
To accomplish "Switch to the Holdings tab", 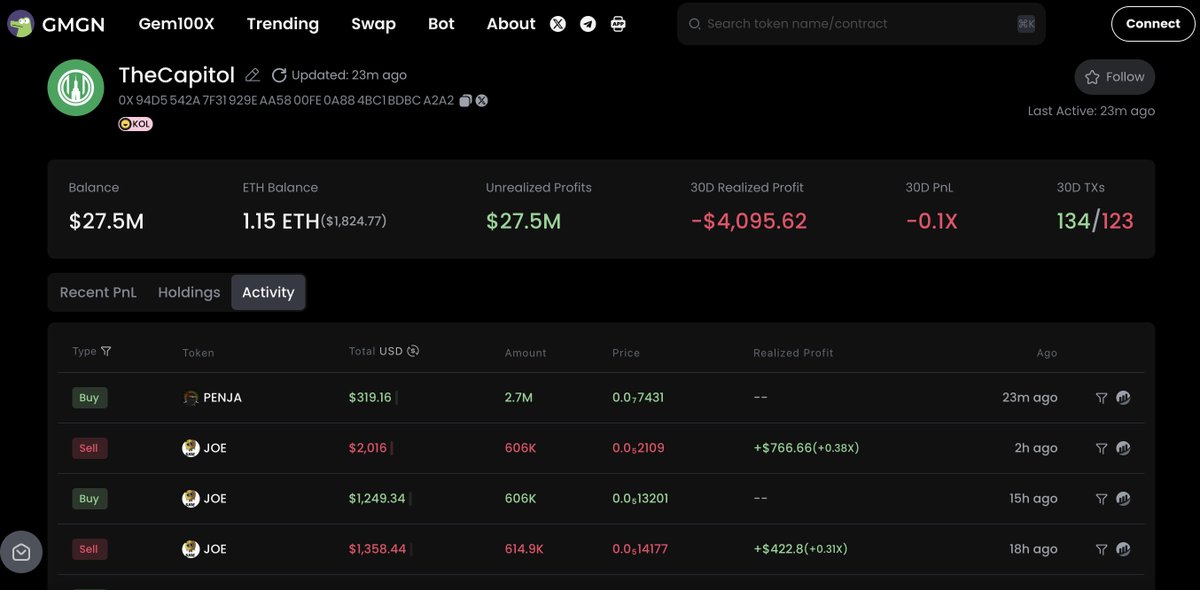I will point(189,292).
